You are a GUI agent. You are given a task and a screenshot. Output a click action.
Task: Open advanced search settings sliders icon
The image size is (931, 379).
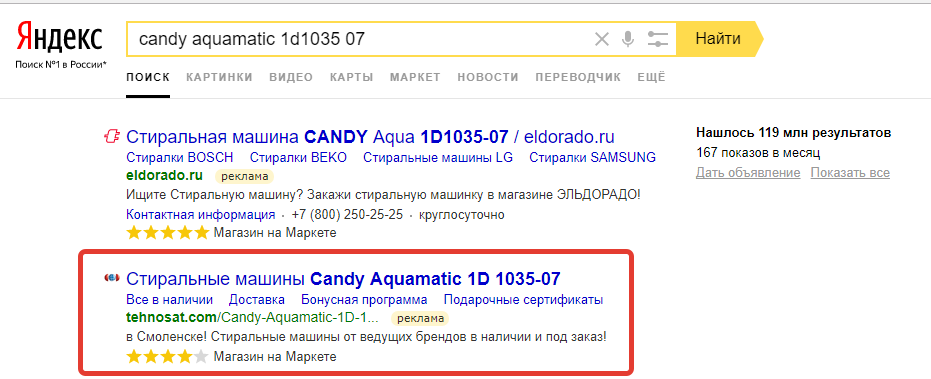click(657, 40)
